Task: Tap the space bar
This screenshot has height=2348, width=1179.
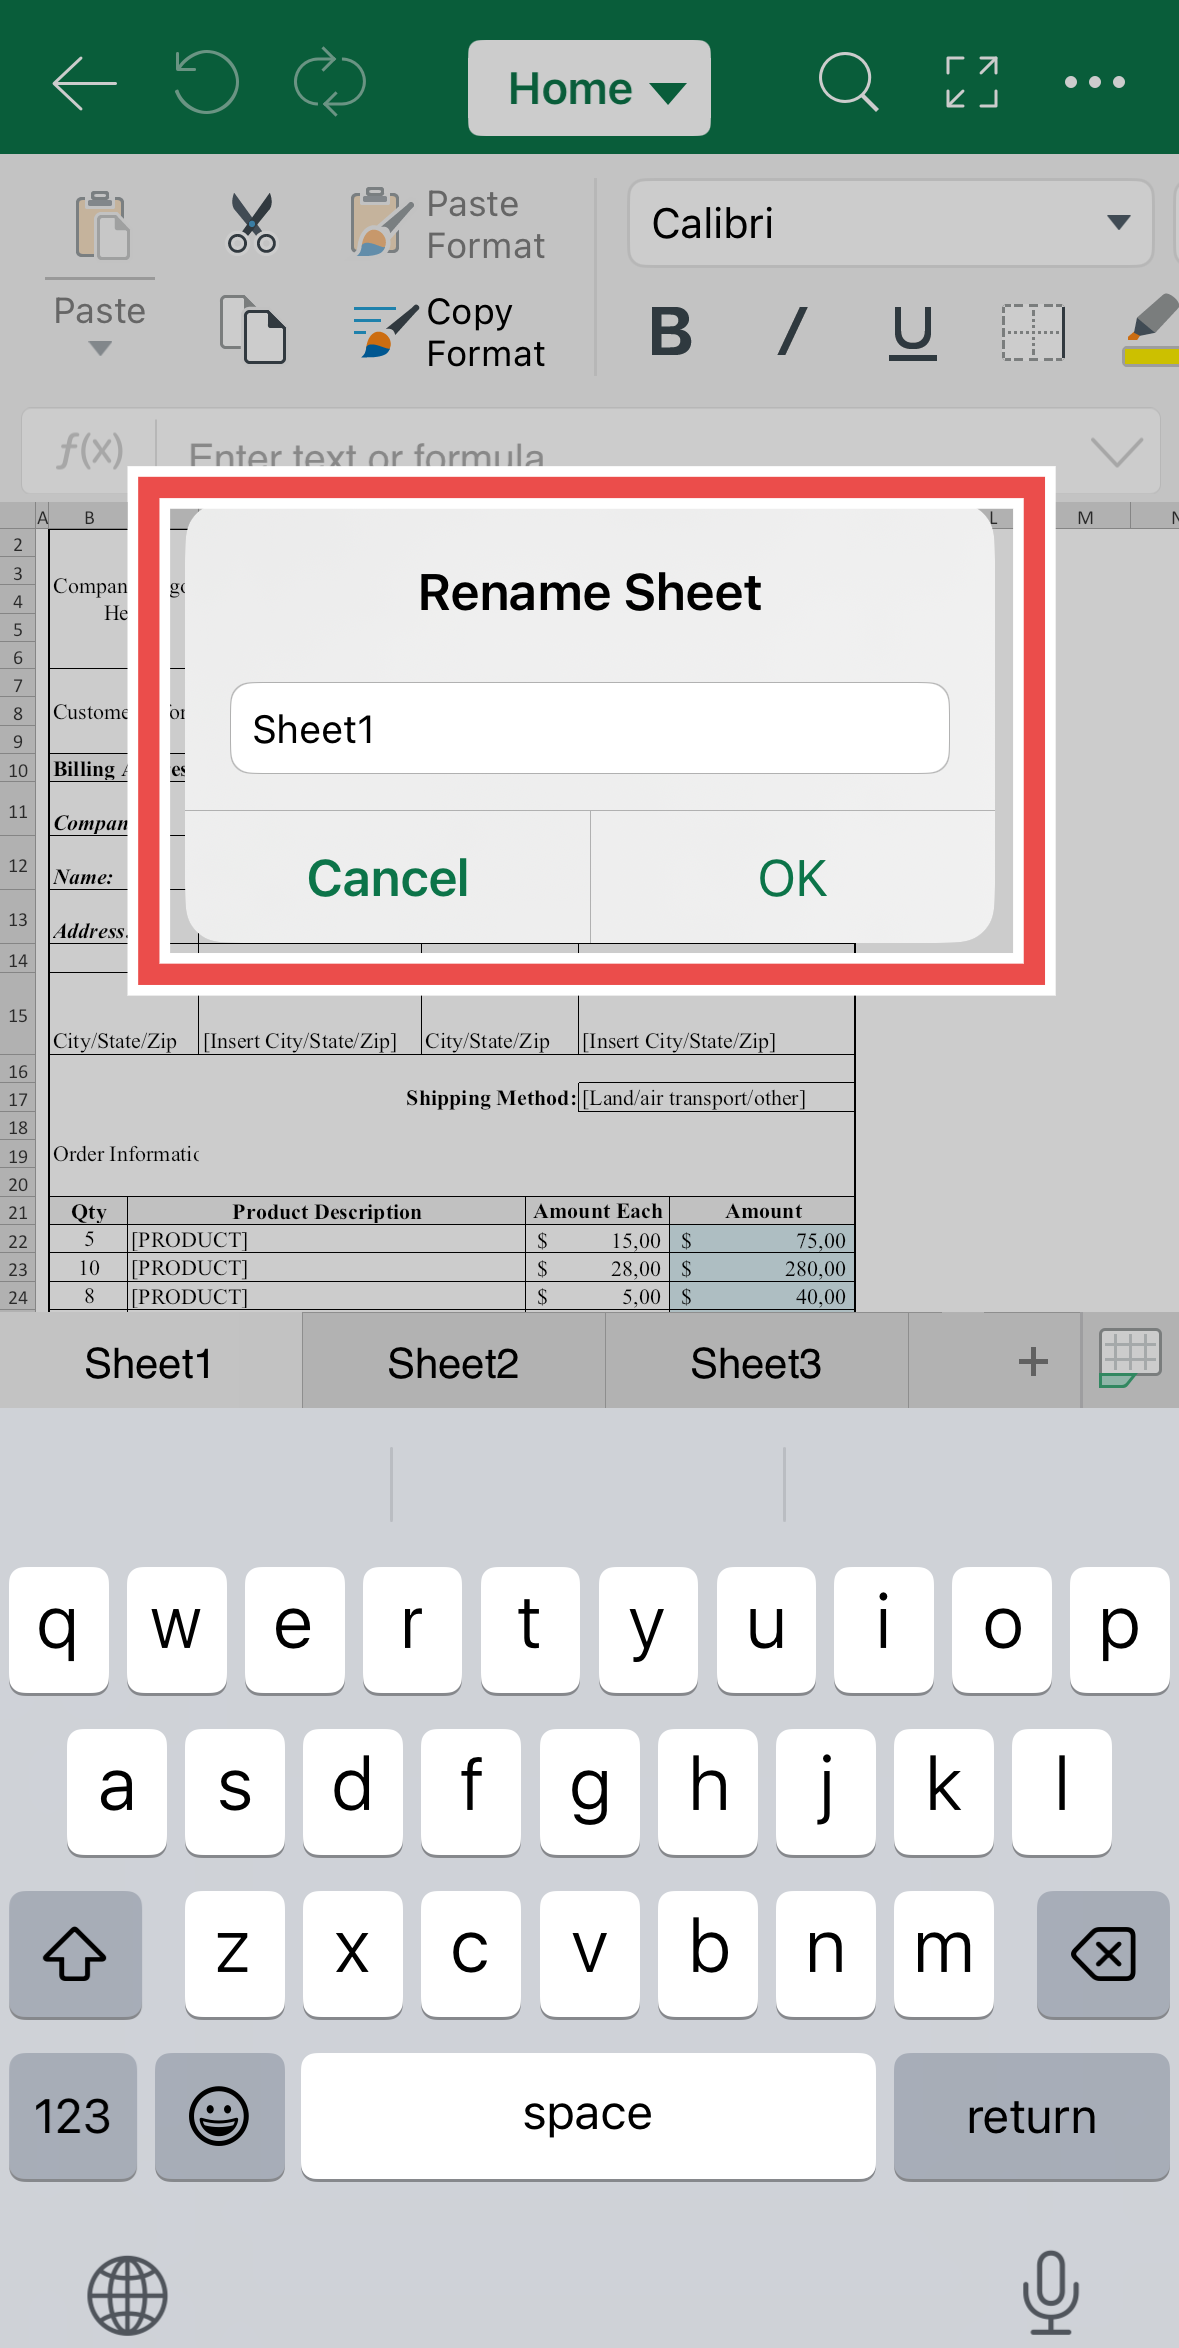Action: [588, 2116]
